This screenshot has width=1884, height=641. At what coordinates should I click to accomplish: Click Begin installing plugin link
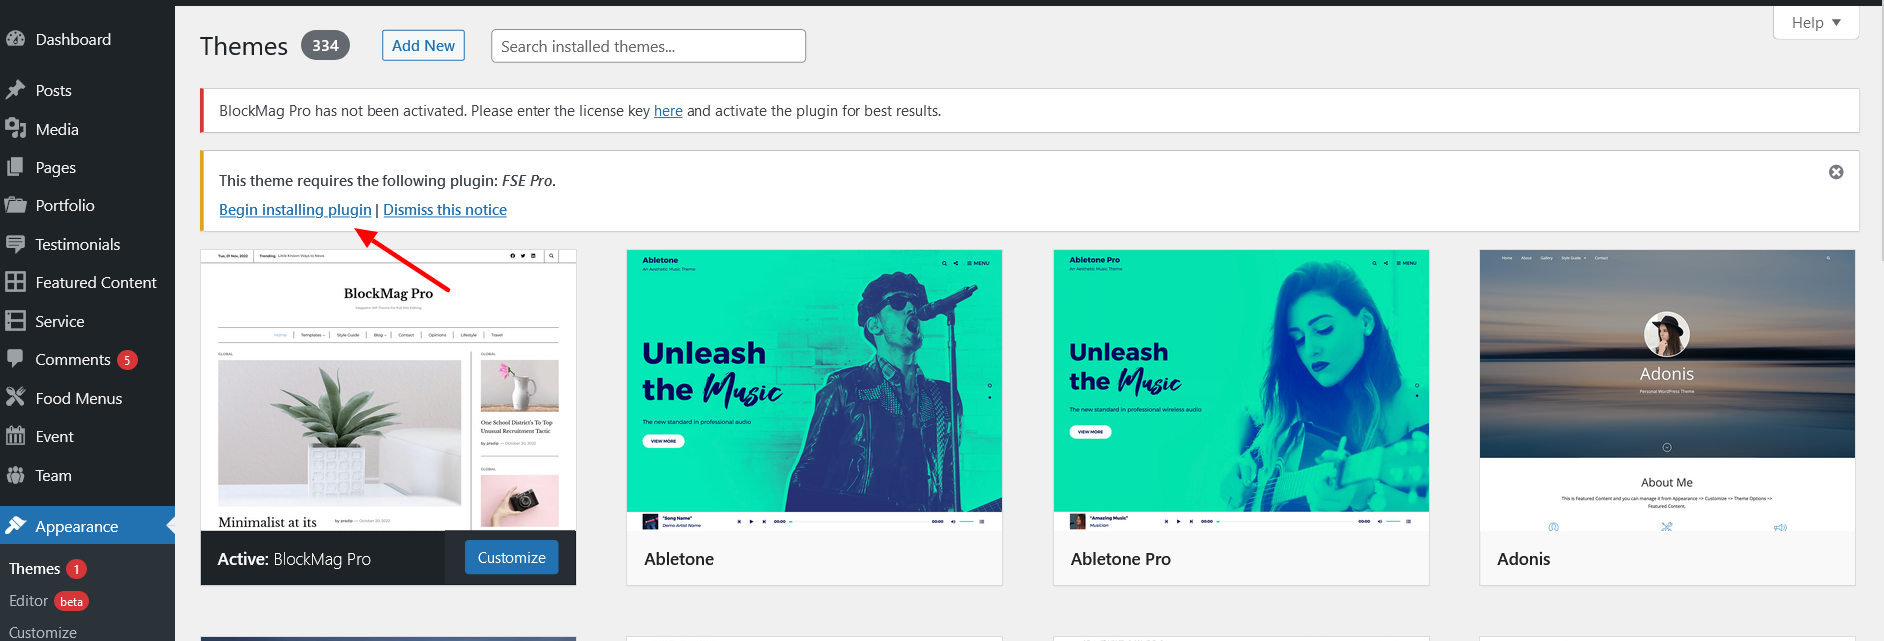[x=295, y=209]
